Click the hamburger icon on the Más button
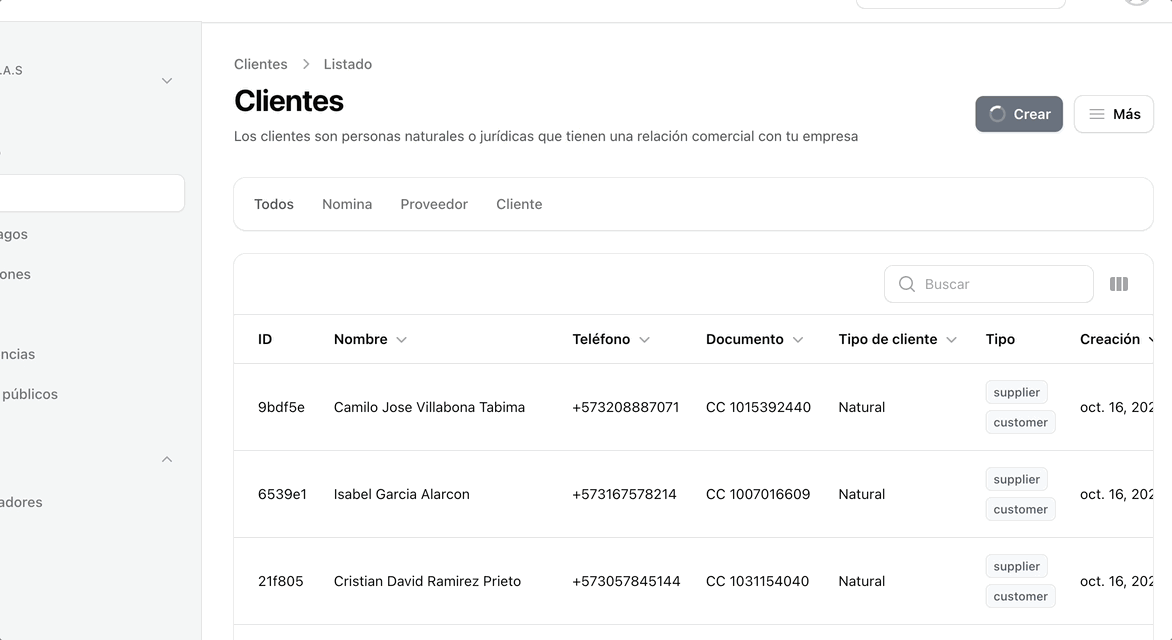The width and height of the screenshot is (1172, 640). click(x=1095, y=114)
